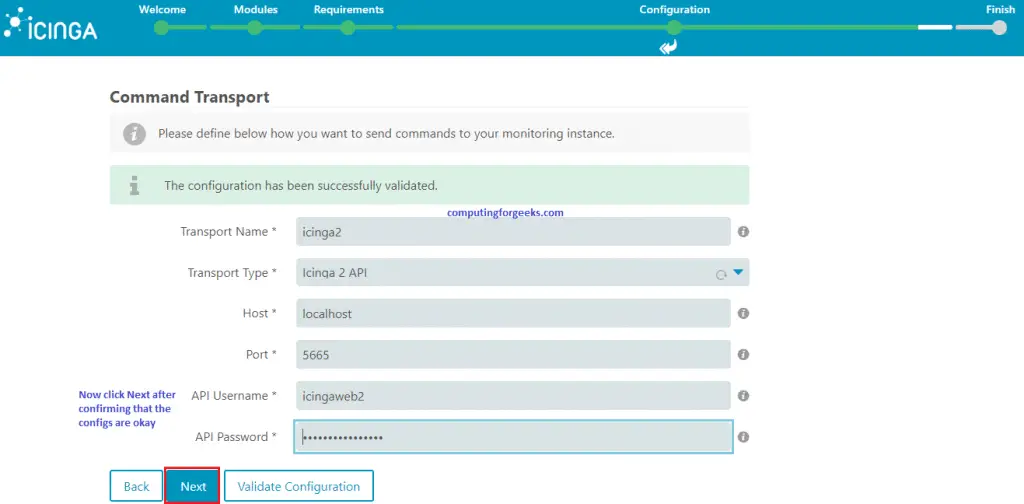
Task: Click the Welcome step progress dot
Action: [x=161, y=28]
